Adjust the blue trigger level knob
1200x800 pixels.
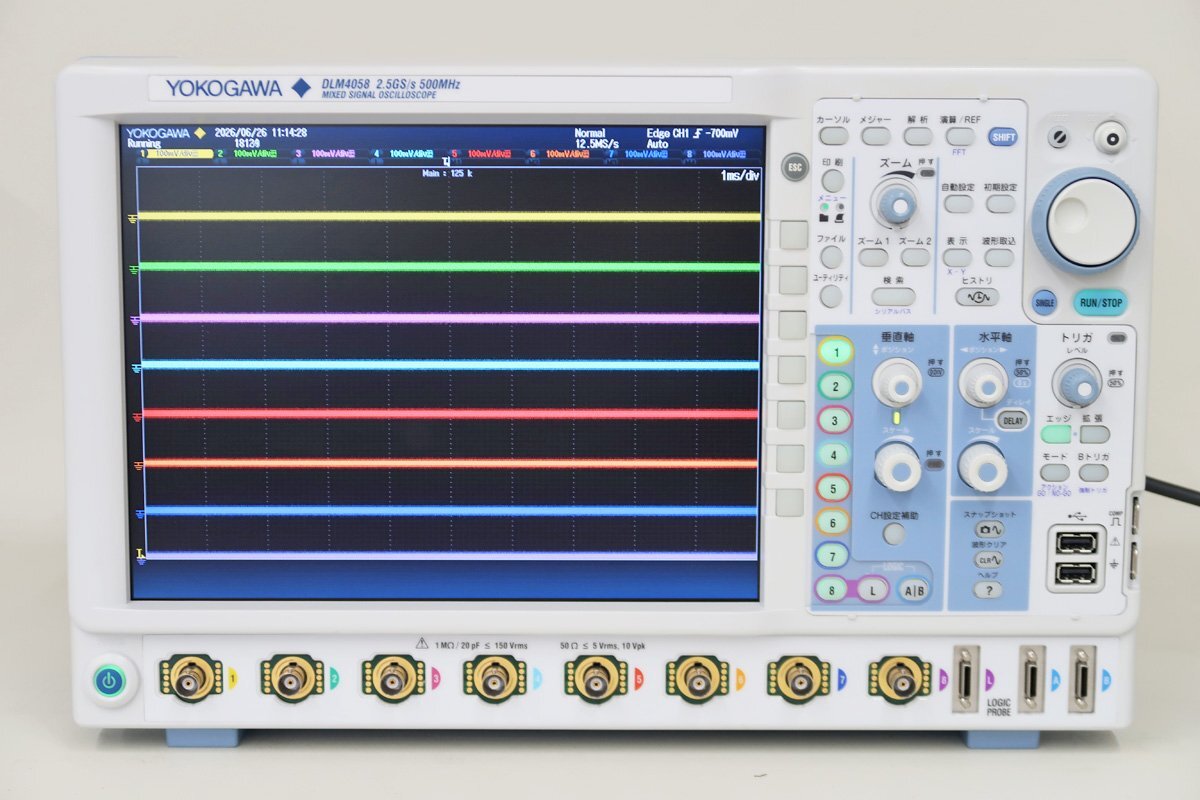click(x=1078, y=382)
